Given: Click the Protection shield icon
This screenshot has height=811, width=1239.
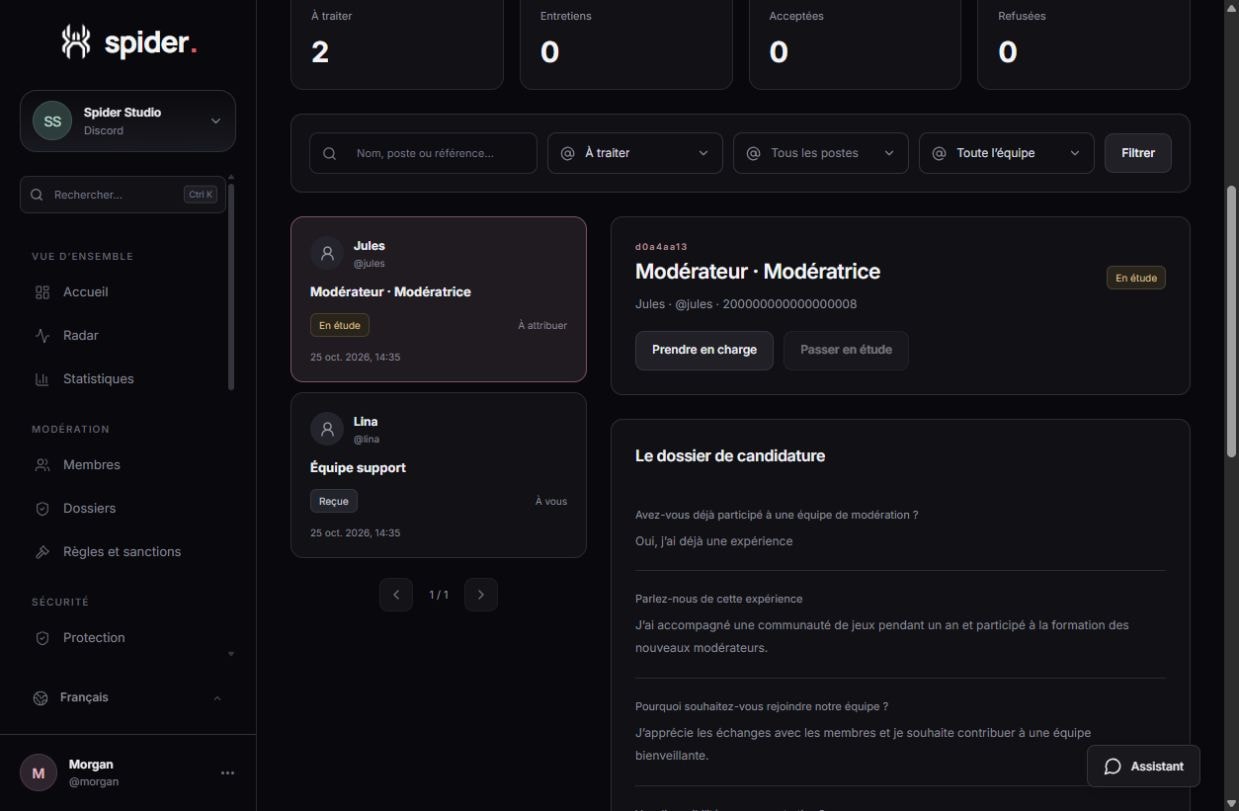Looking at the screenshot, I should [42, 638].
